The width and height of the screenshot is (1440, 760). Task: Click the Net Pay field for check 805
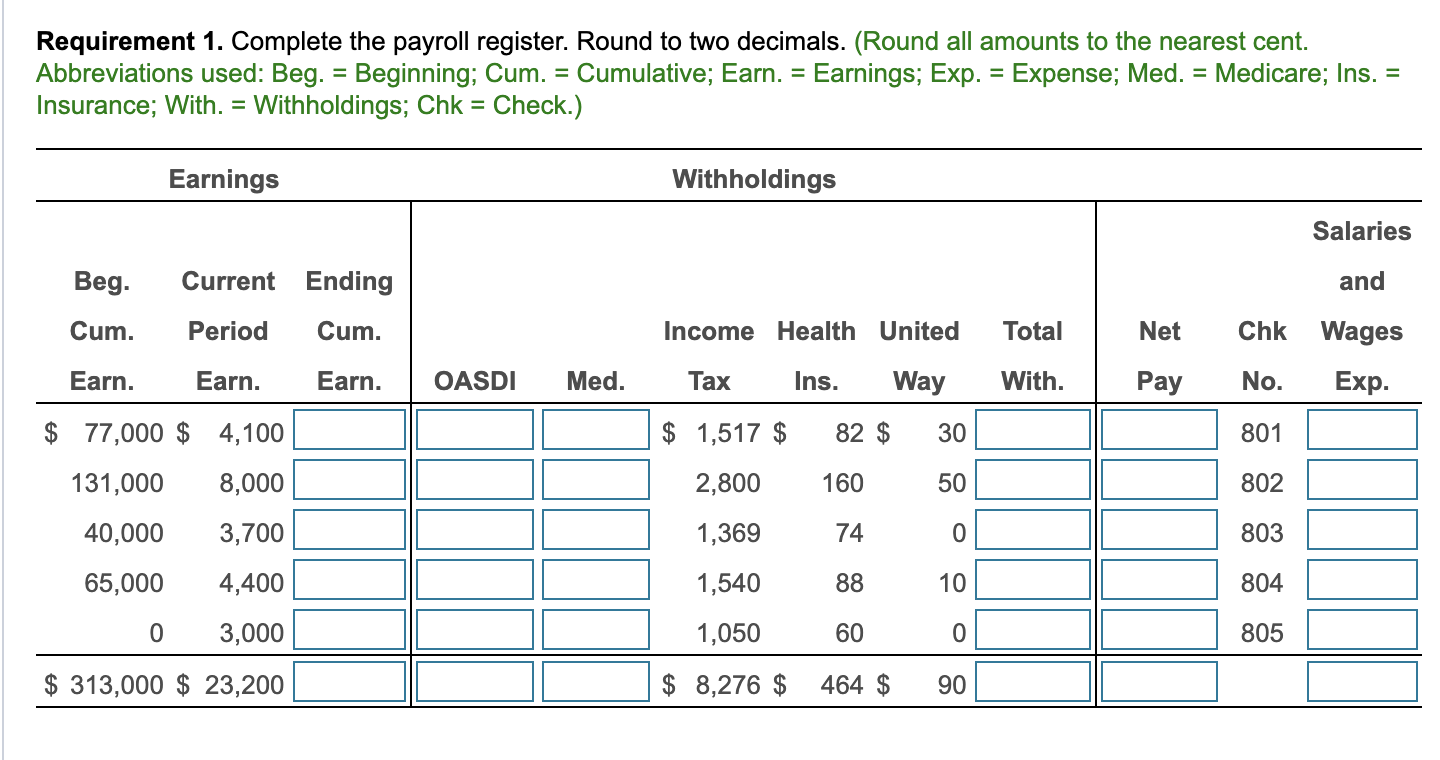click(1158, 630)
